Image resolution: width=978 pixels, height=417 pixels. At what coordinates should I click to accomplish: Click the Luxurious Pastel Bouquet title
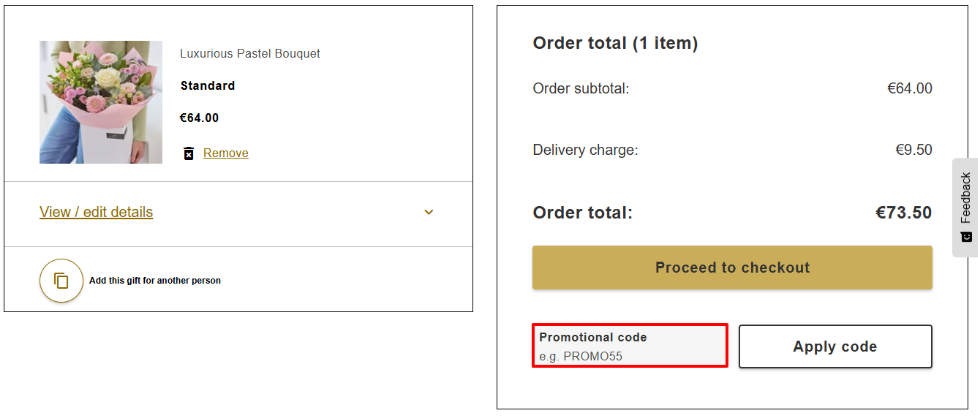(250, 54)
